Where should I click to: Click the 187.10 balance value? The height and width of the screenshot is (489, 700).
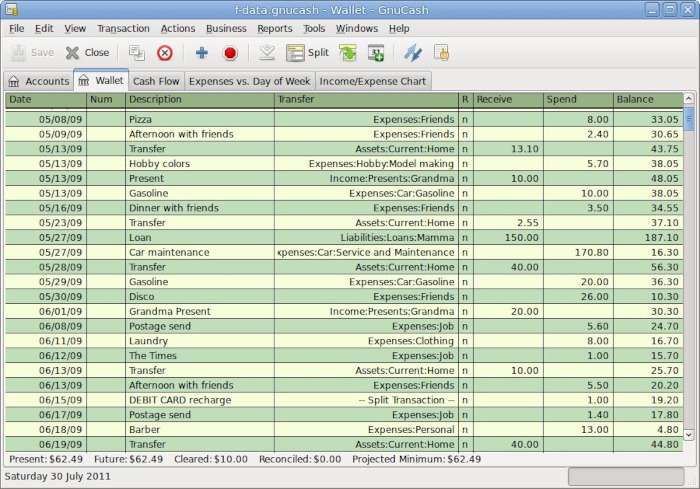(x=648, y=238)
